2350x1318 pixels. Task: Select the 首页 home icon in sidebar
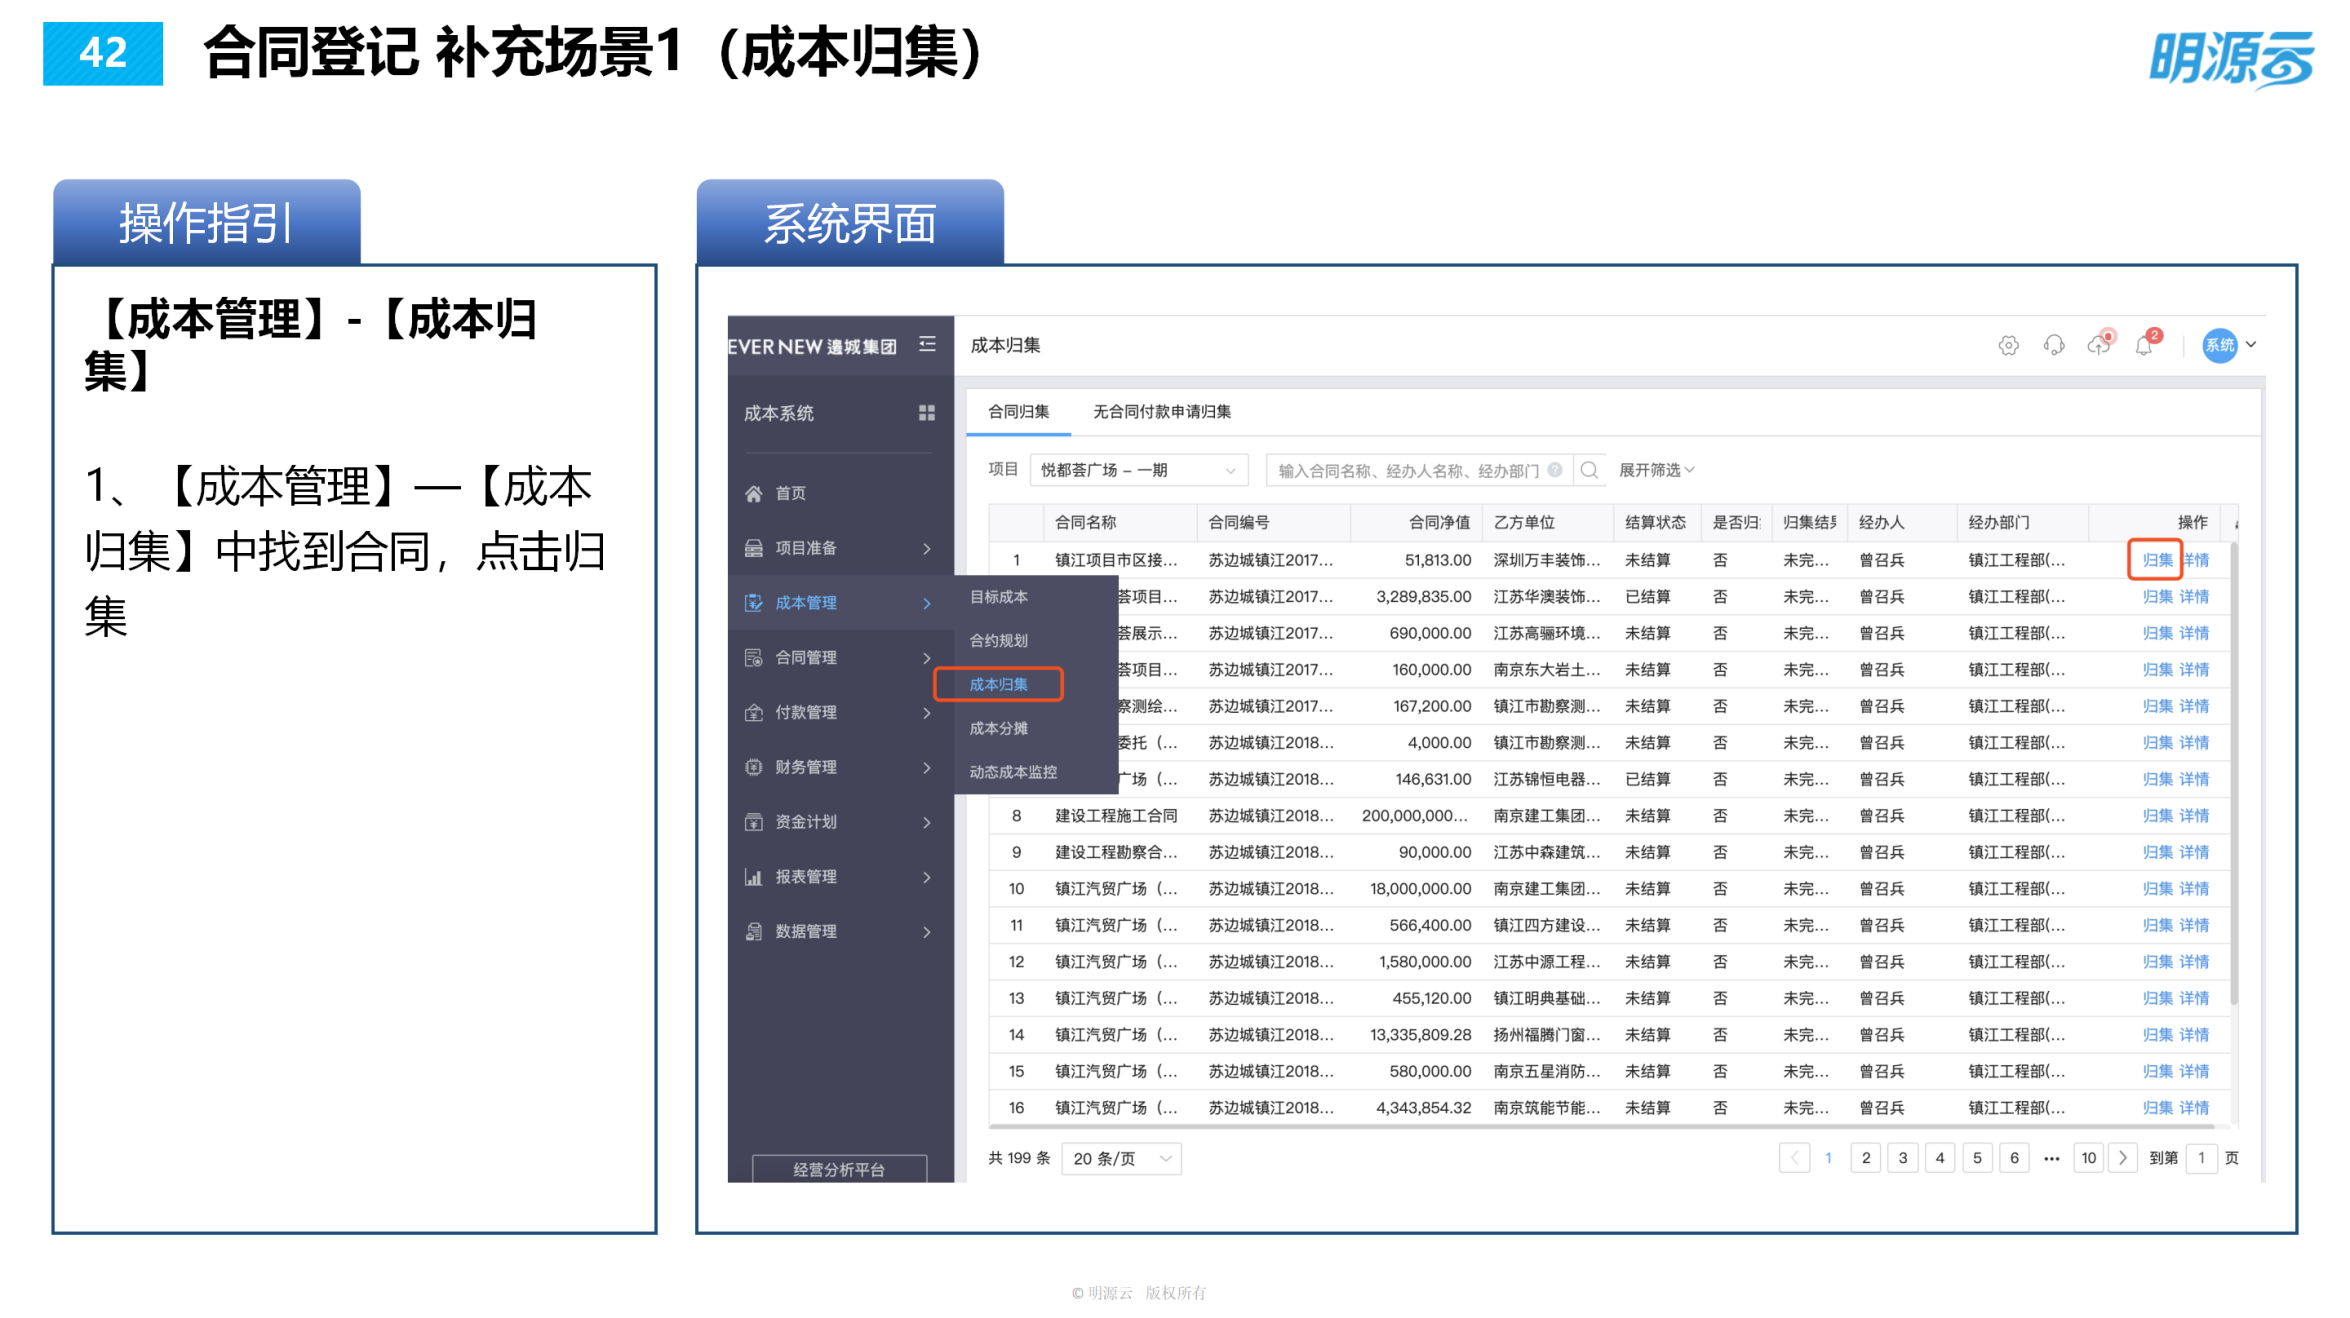point(752,492)
